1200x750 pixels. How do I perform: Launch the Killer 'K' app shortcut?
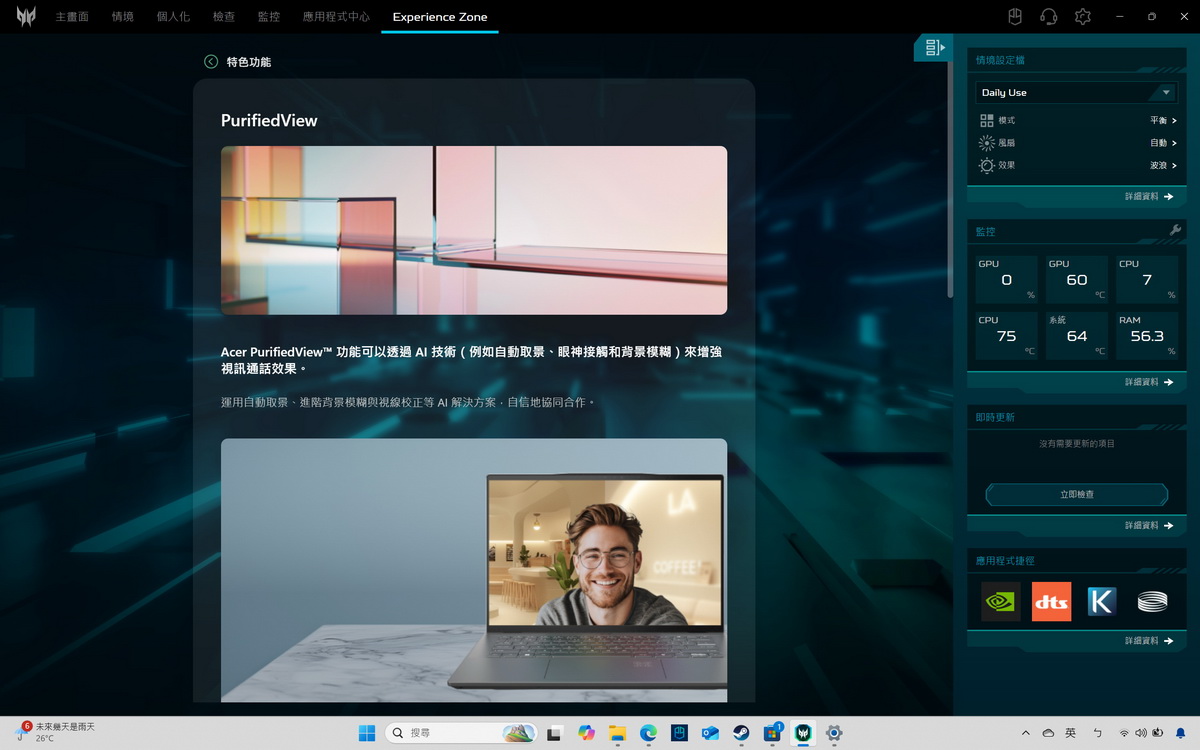click(1101, 601)
